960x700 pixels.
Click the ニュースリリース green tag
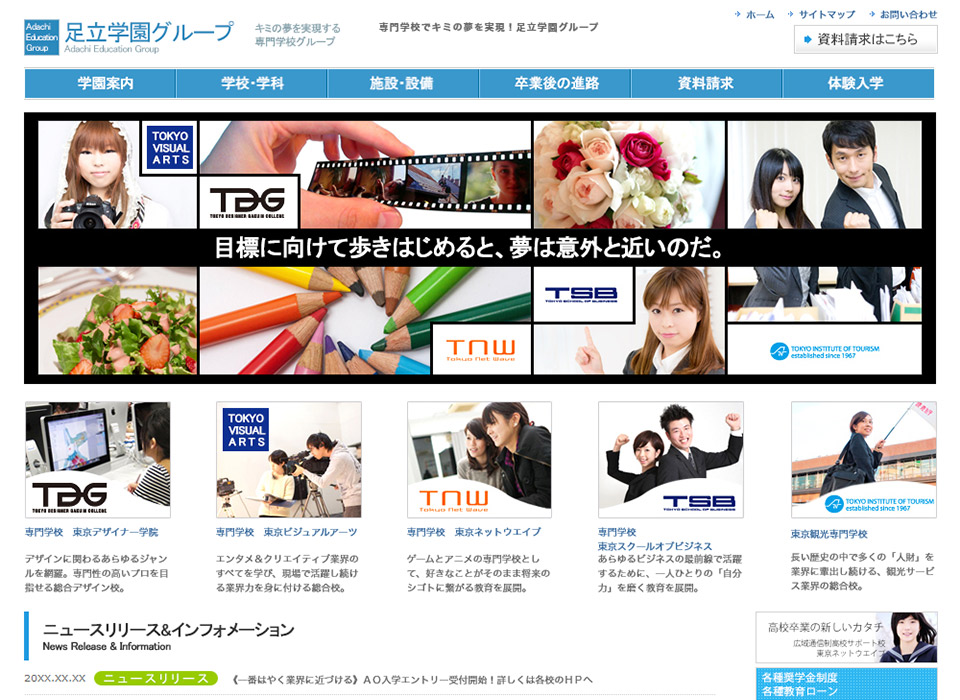tap(156, 679)
